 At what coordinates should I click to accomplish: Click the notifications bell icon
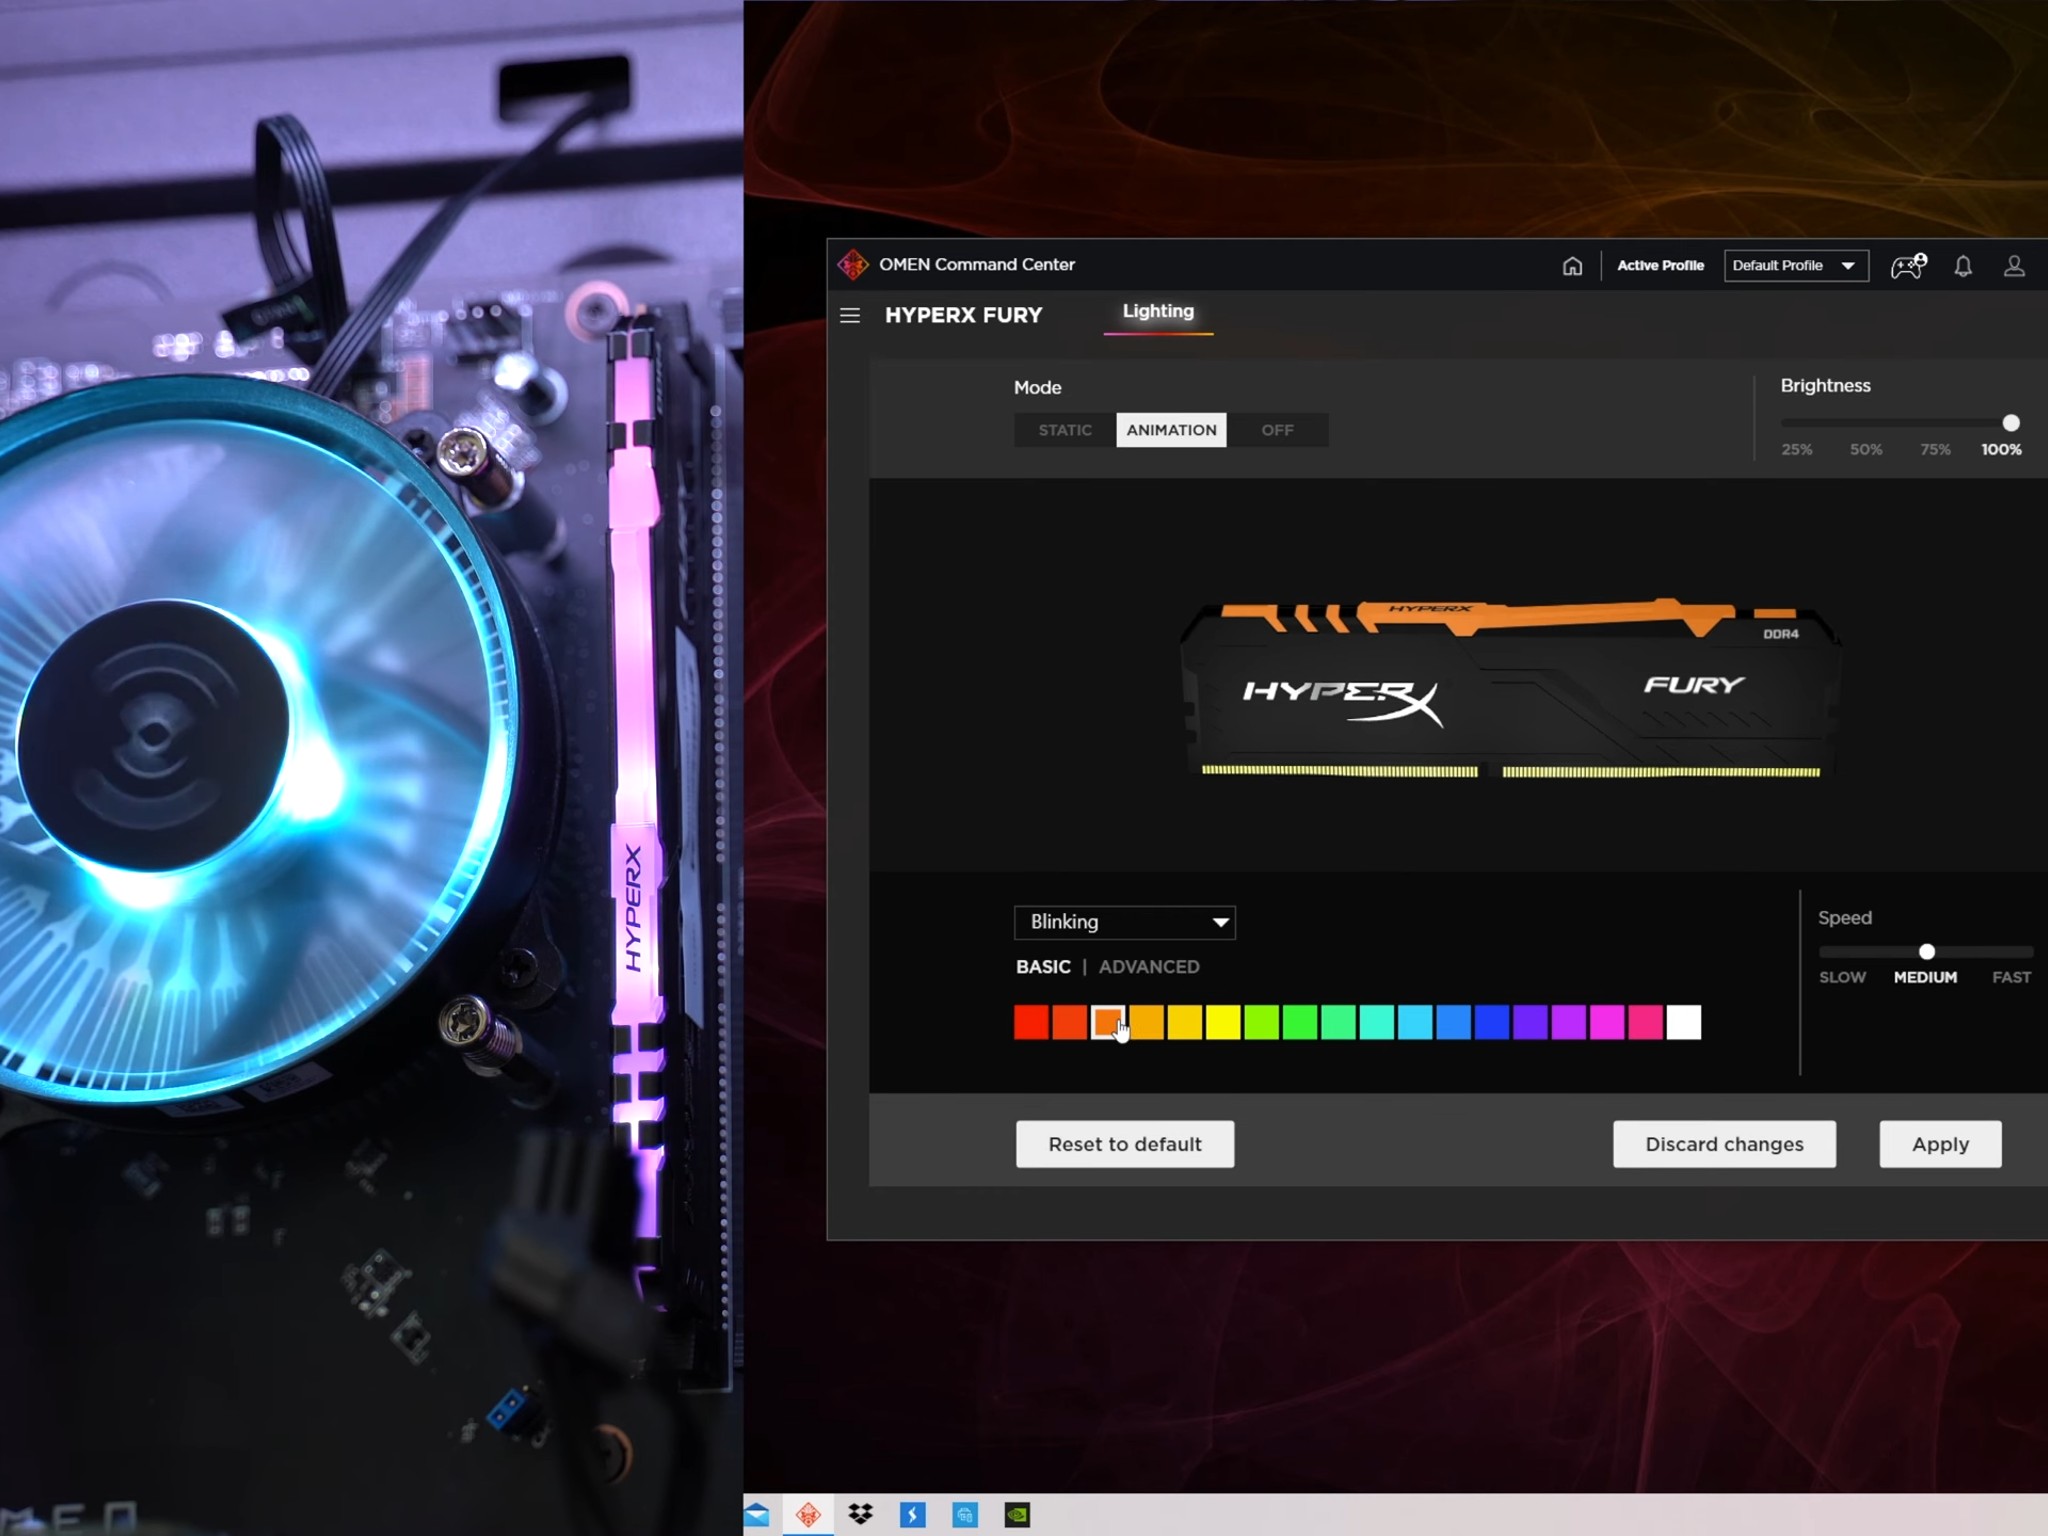[x=1962, y=266]
